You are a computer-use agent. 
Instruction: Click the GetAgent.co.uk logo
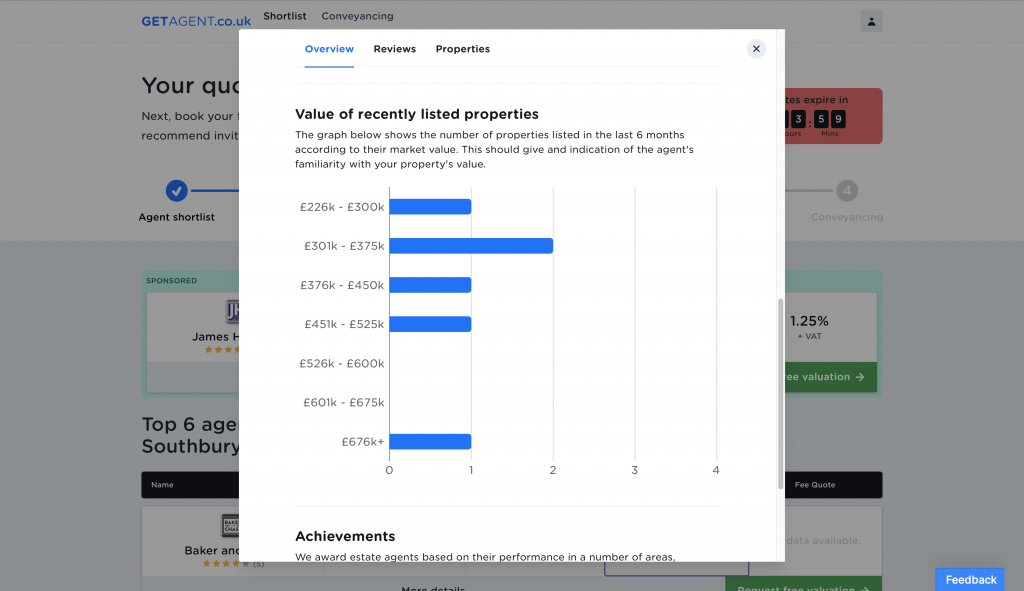pyautogui.click(x=196, y=21)
